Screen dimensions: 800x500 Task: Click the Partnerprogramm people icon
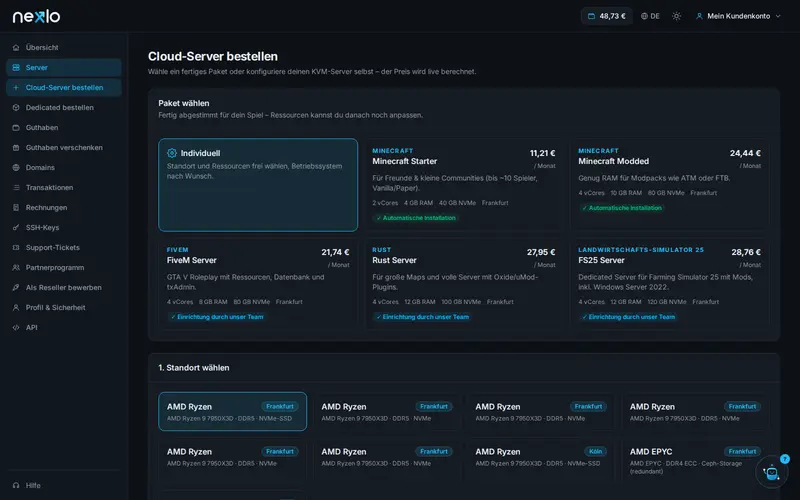tap(16, 267)
